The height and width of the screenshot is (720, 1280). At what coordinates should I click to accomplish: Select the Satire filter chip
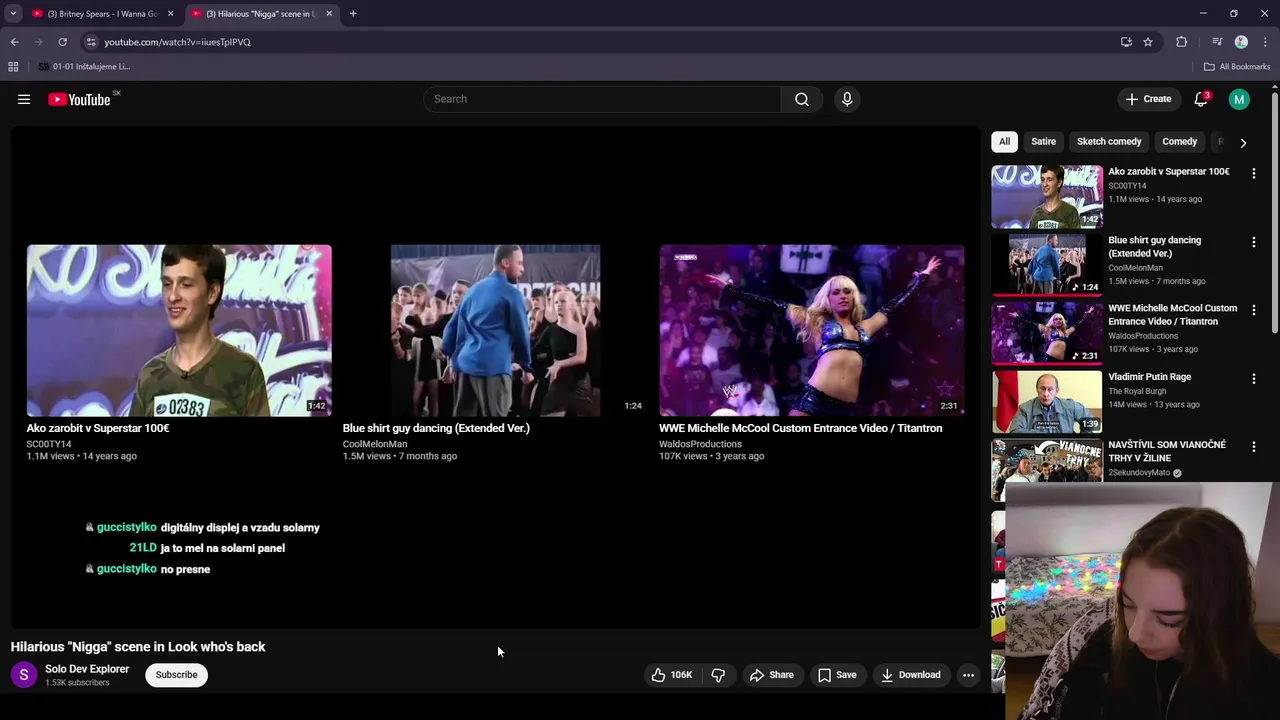(1043, 142)
